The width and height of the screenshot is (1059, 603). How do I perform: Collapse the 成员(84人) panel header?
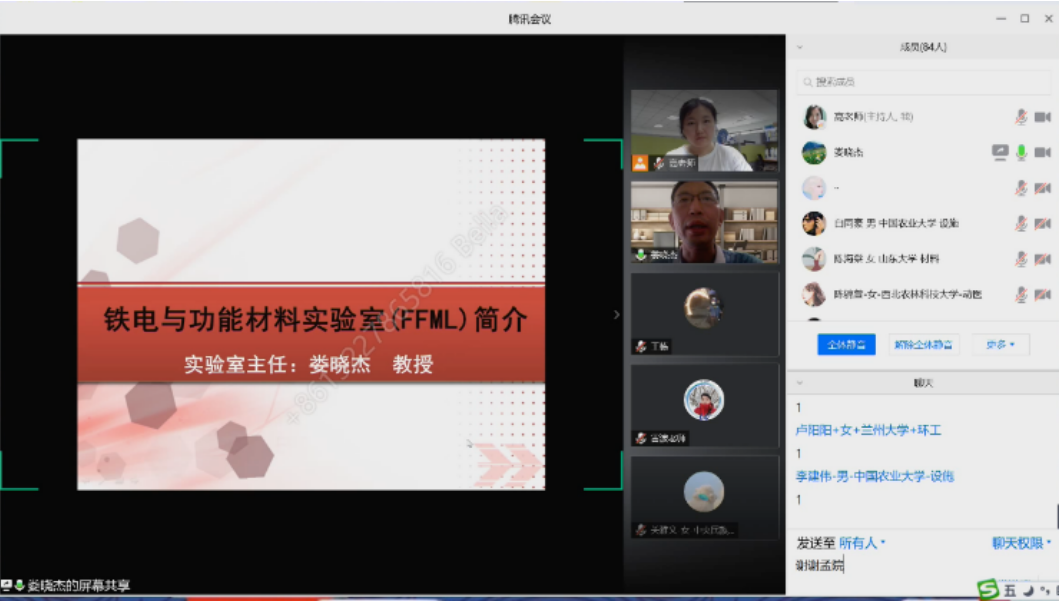[800, 47]
